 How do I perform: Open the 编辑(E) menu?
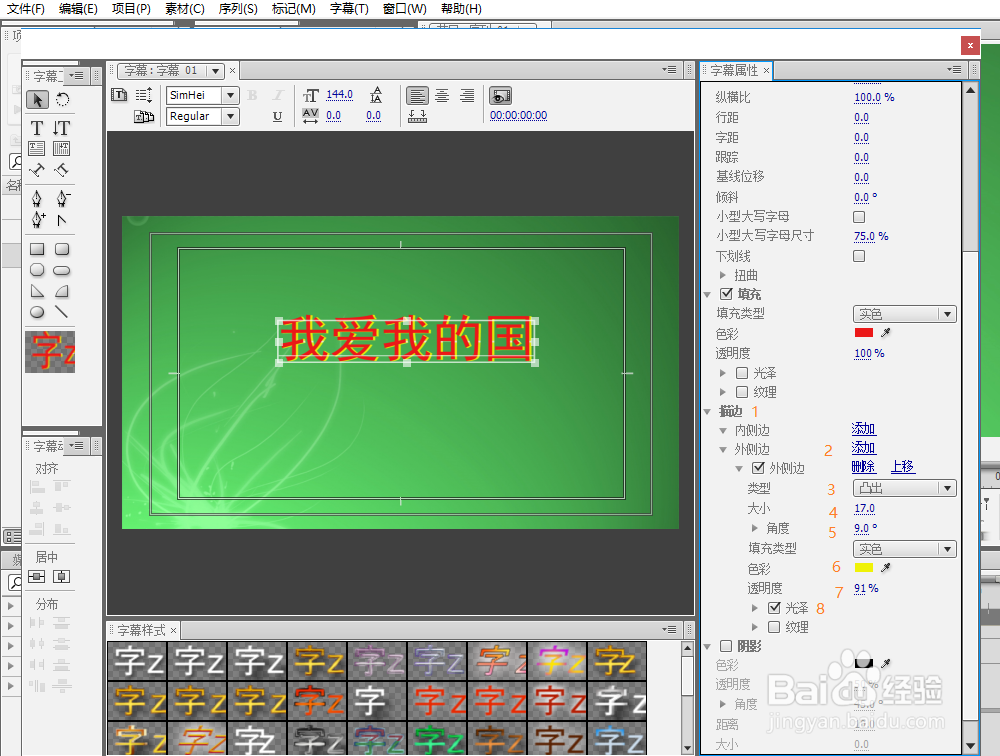tap(78, 9)
